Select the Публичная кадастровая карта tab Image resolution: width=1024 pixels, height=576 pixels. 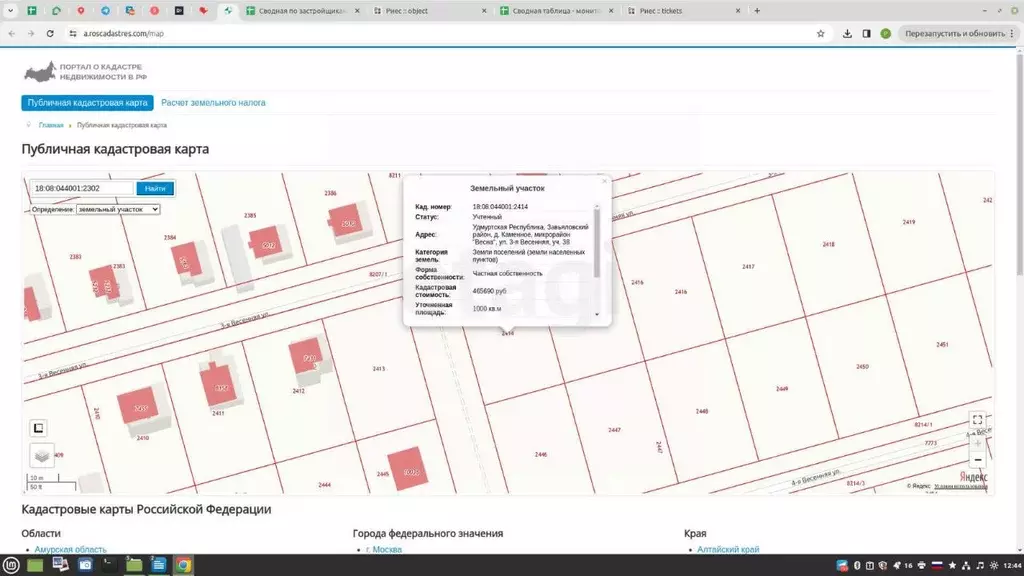coord(88,103)
